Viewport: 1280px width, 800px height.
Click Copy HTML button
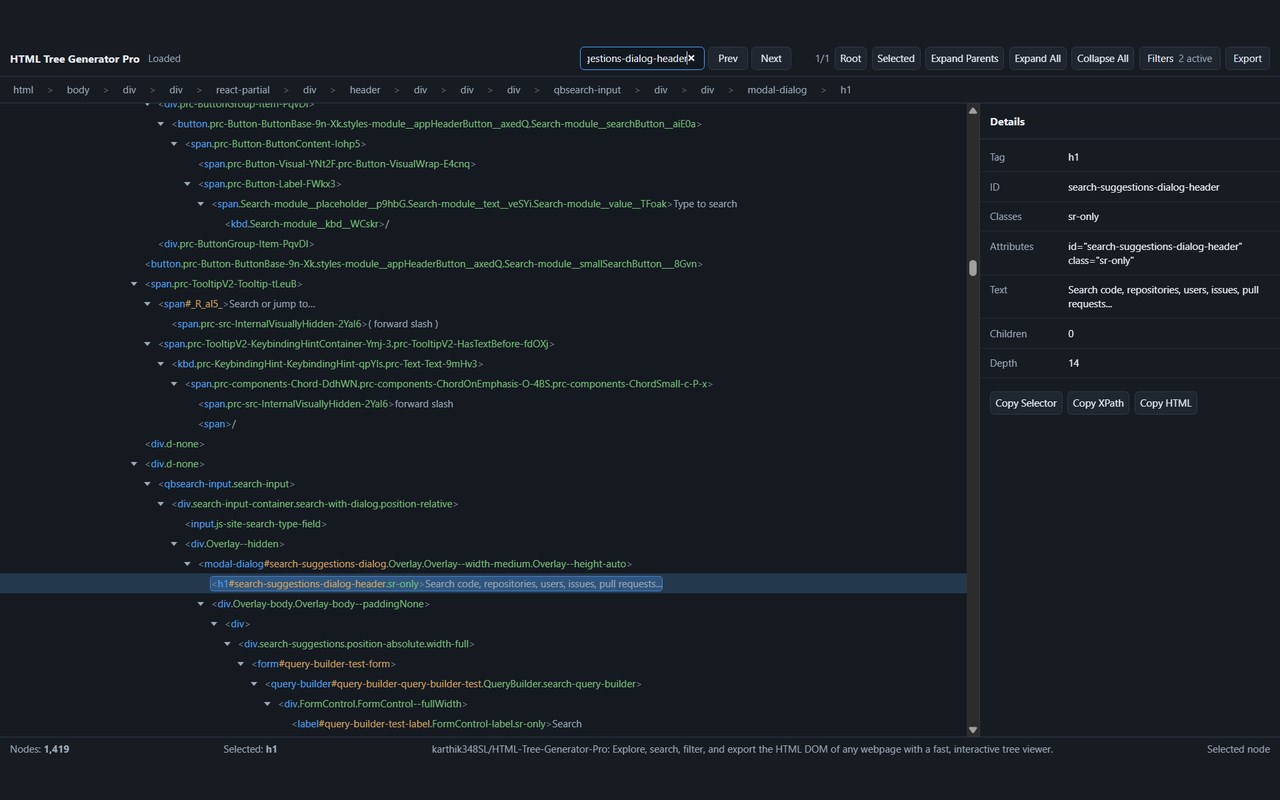click(1165, 403)
